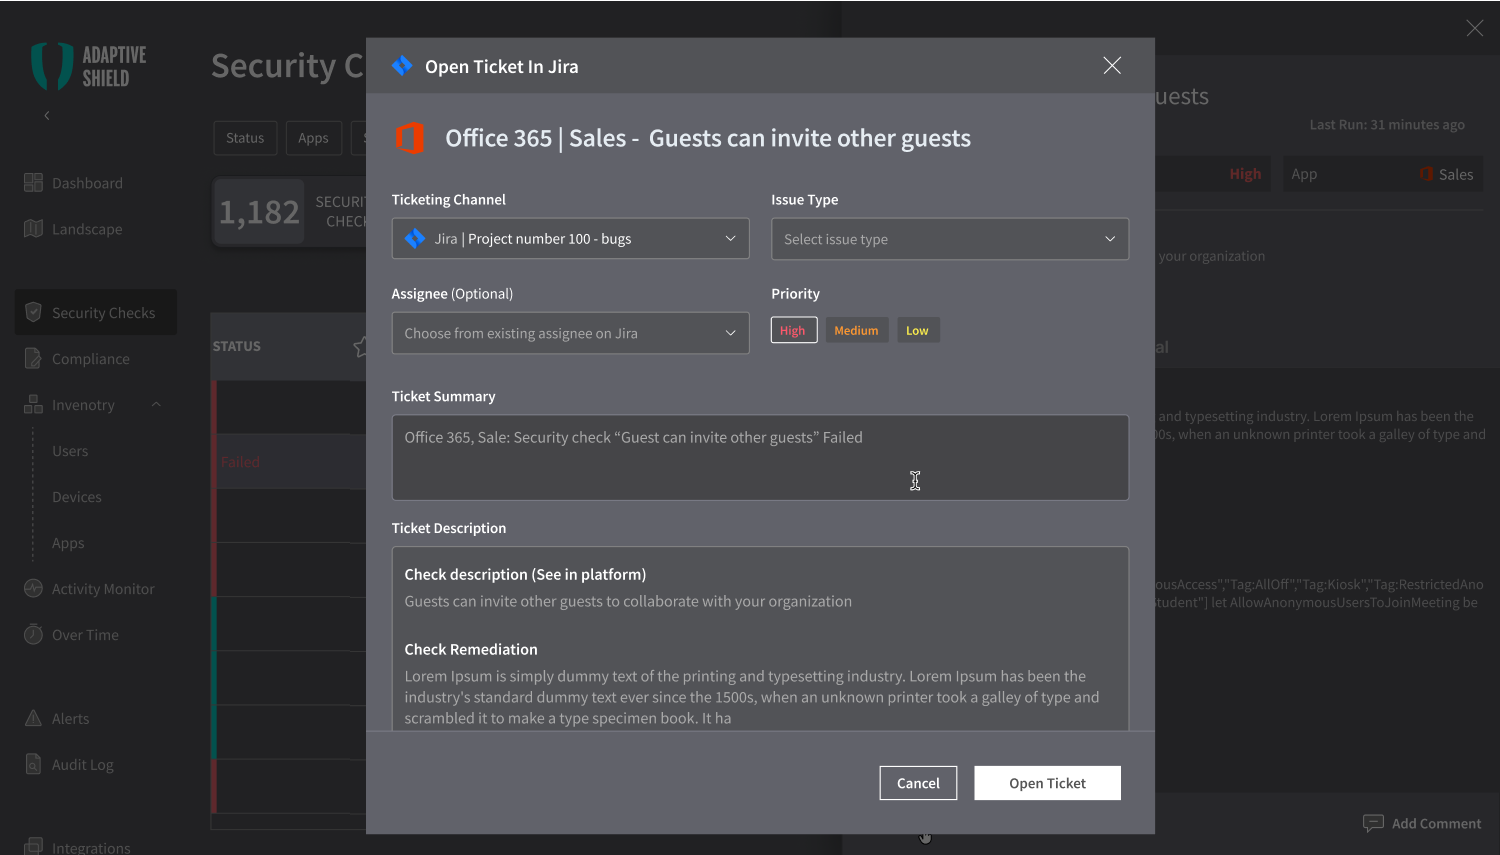Image resolution: width=1500 pixels, height=855 pixels.
Task: Click 'Check description (See in platform)' heading
Action: pyautogui.click(x=525, y=574)
